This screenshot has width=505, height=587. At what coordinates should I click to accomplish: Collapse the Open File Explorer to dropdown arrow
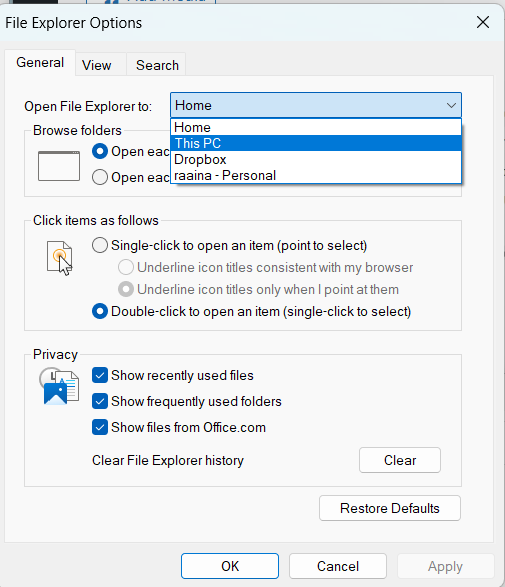(451, 106)
